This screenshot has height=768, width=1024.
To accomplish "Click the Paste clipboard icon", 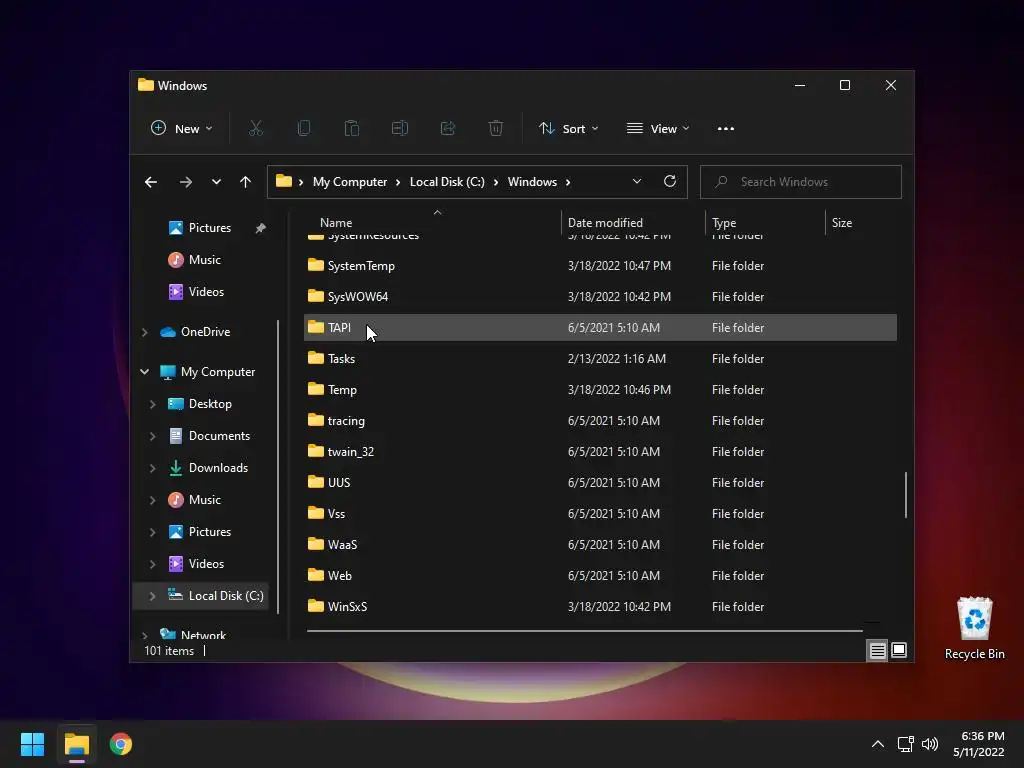I will tap(351, 129).
